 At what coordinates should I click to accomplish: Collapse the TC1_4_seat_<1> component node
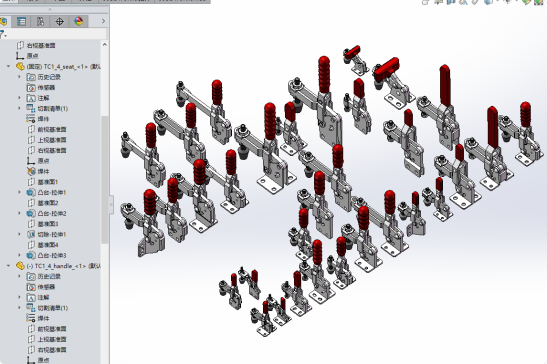[9, 66]
